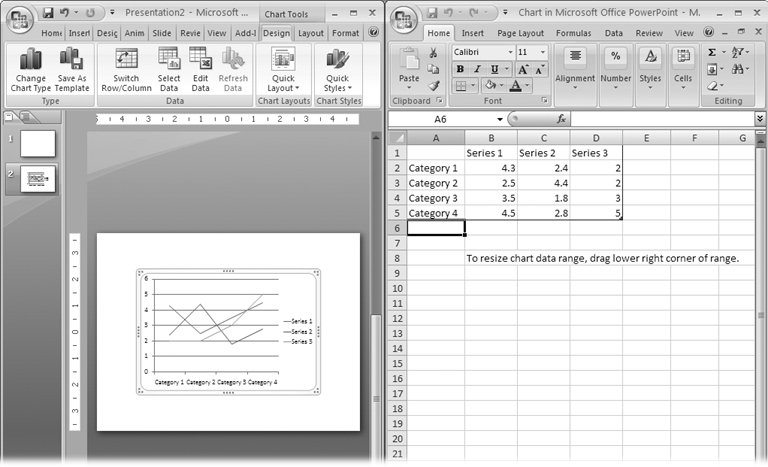
Task: Click the insert function fx icon
Action: tap(561, 119)
